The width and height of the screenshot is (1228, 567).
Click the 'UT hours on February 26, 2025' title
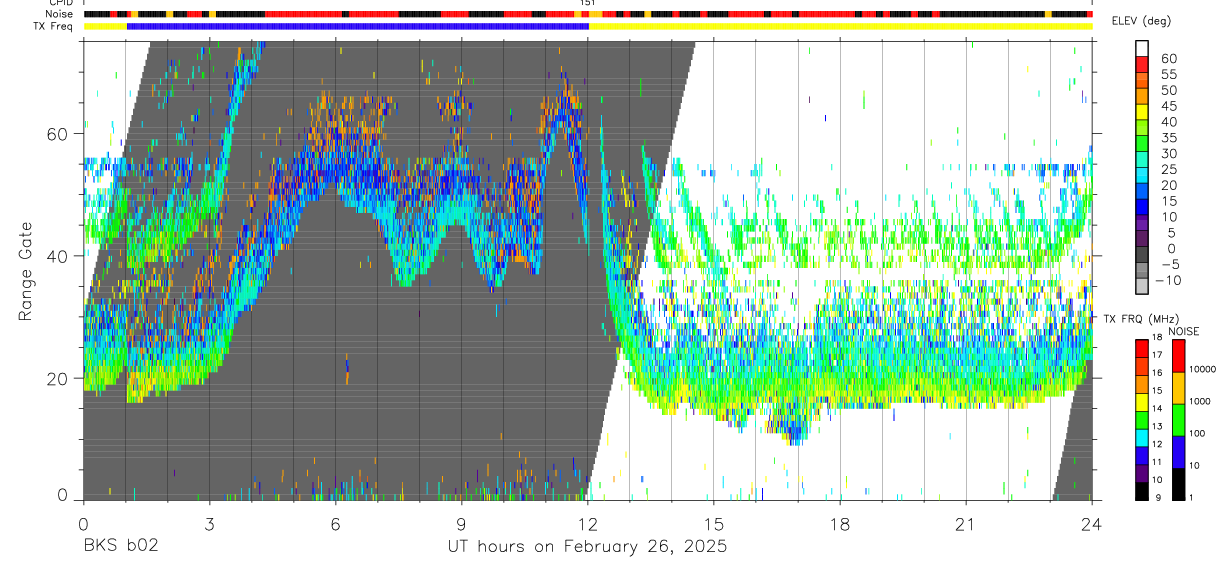(587, 547)
